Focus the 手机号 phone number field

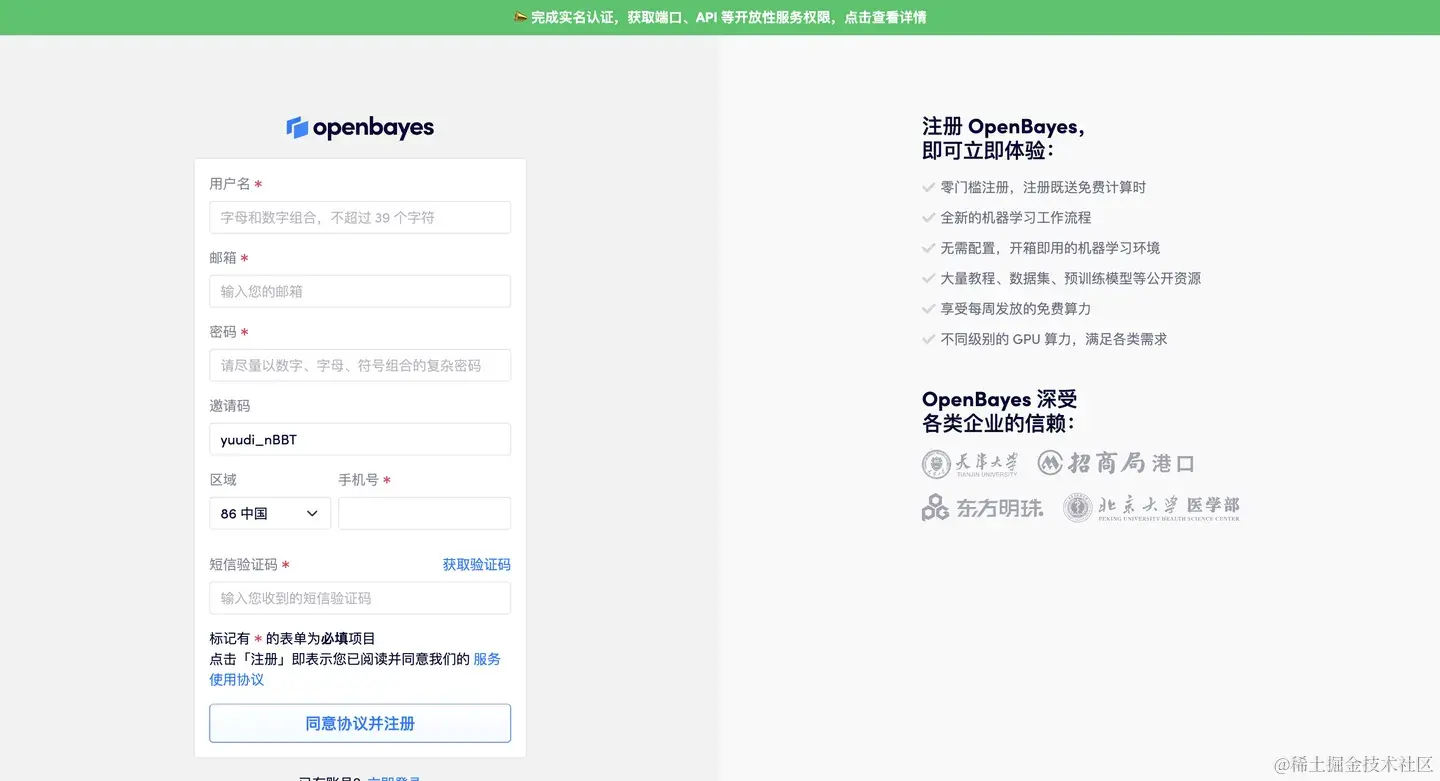click(x=424, y=513)
